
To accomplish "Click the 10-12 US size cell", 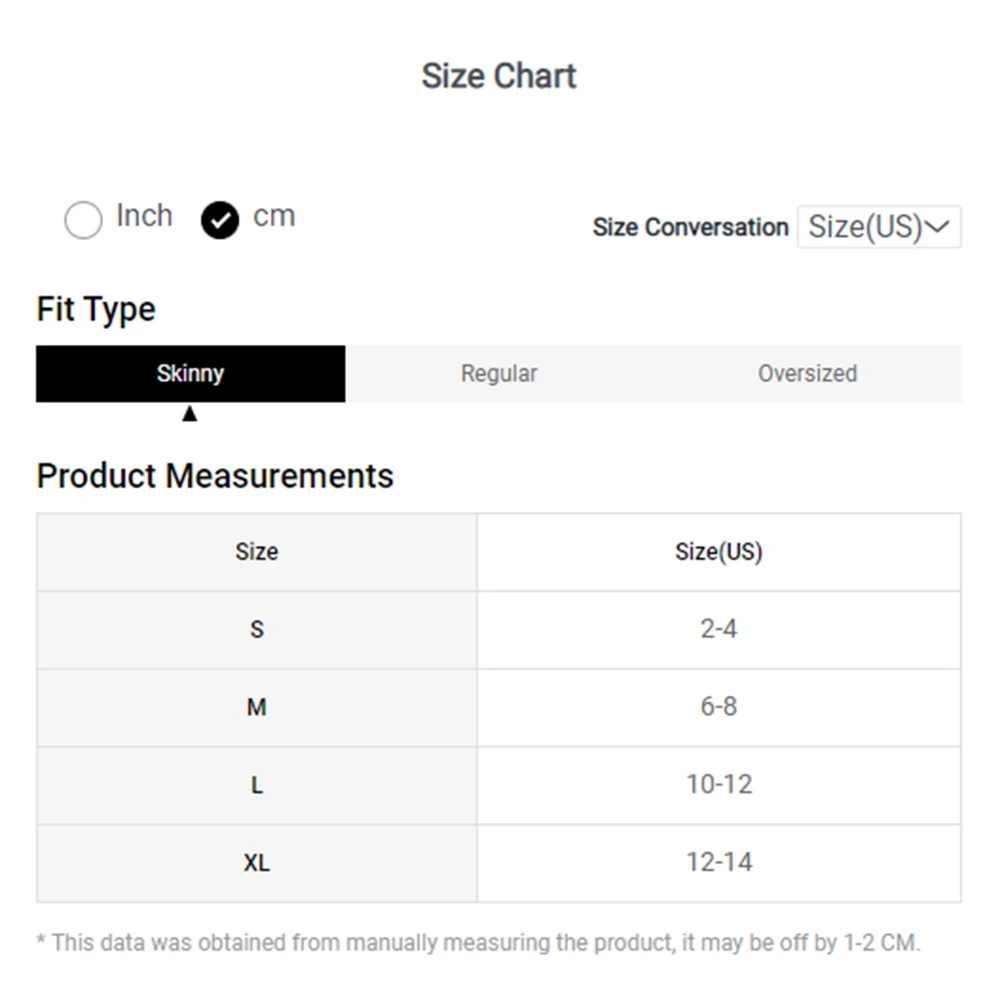I will [719, 785].
